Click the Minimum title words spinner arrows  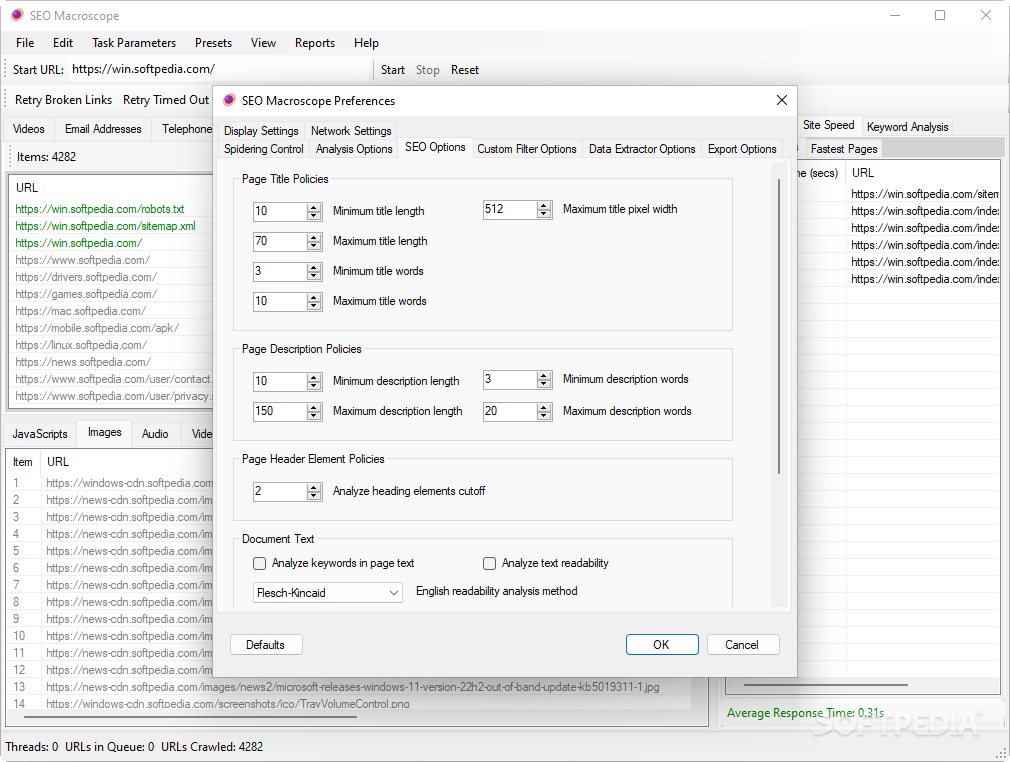[x=314, y=272]
